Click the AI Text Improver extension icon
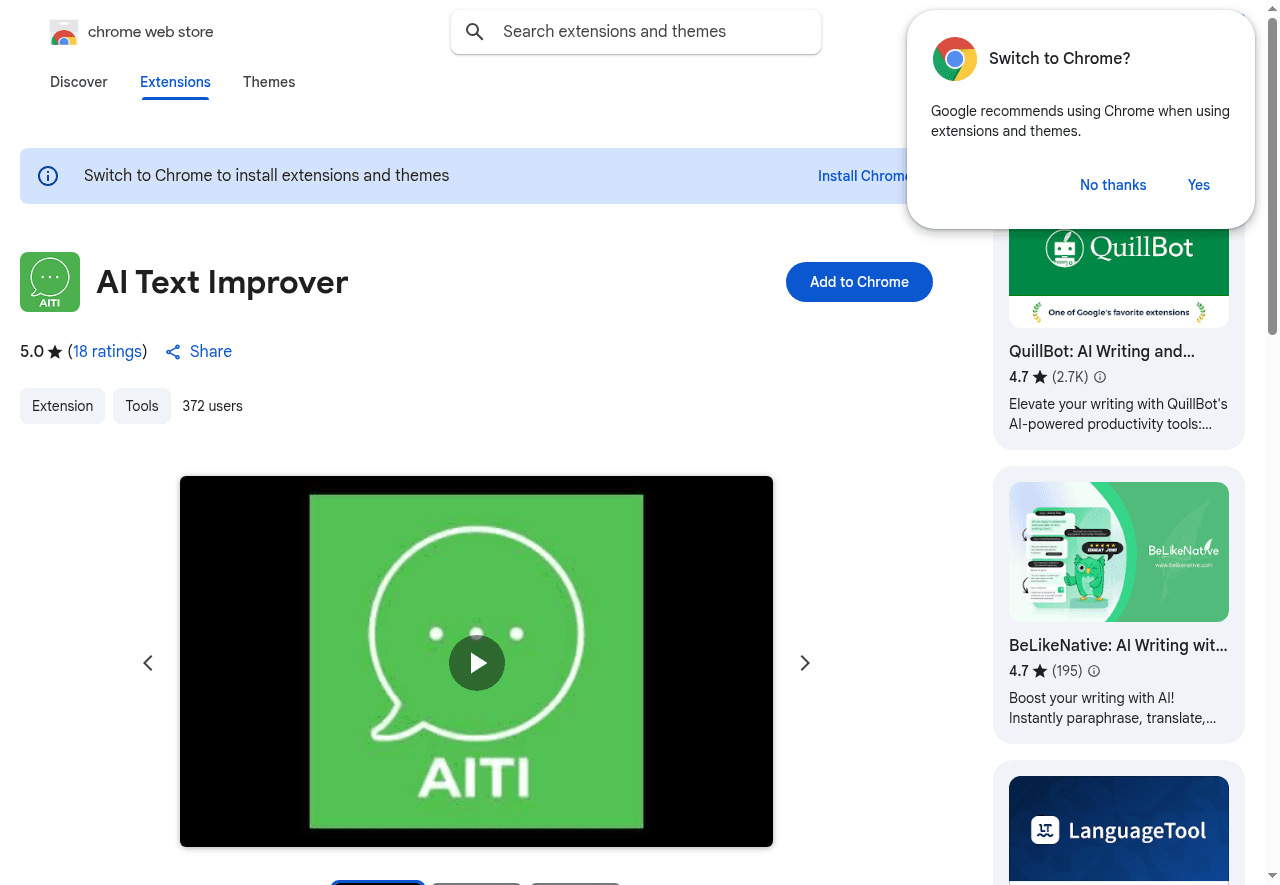Viewport: 1280px width, 885px height. [49, 282]
